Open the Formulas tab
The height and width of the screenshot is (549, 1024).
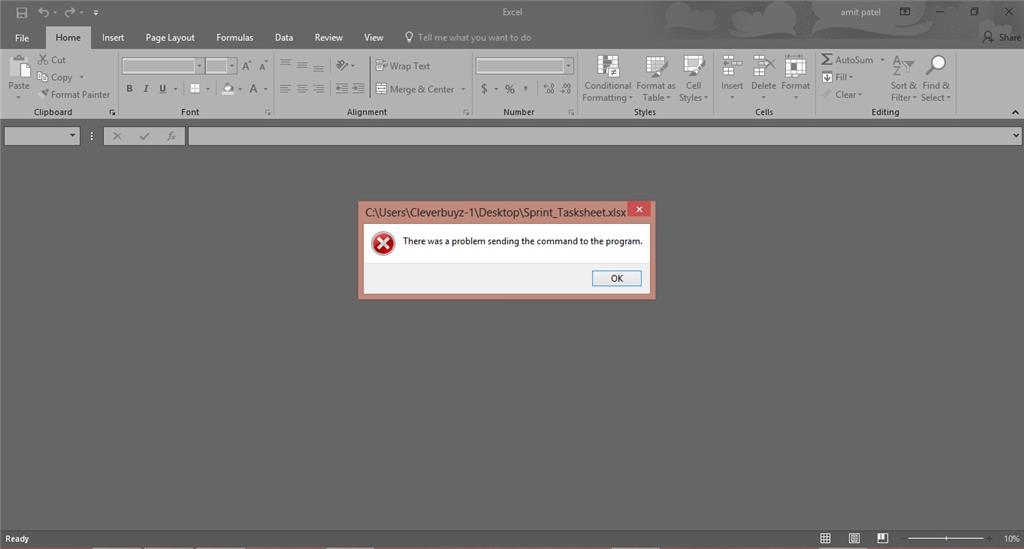pyautogui.click(x=234, y=38)
